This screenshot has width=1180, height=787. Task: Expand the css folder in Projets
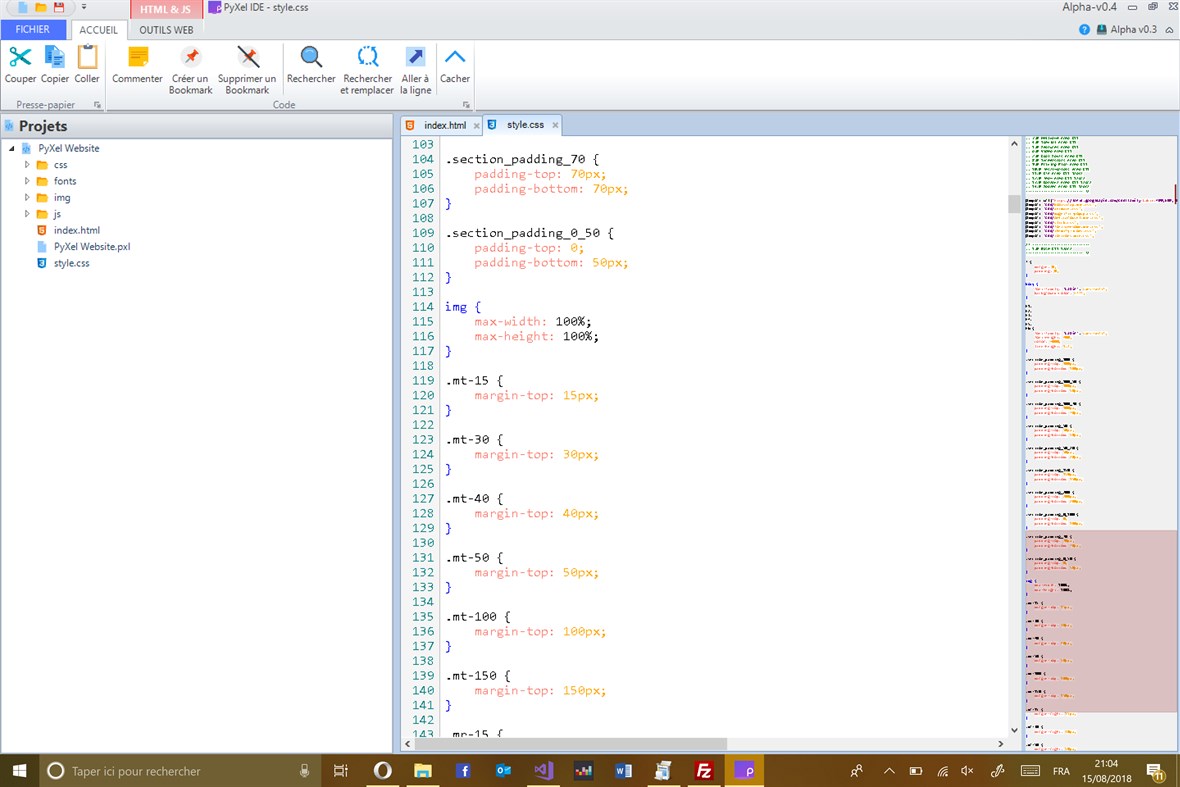[x=27, y=164]
